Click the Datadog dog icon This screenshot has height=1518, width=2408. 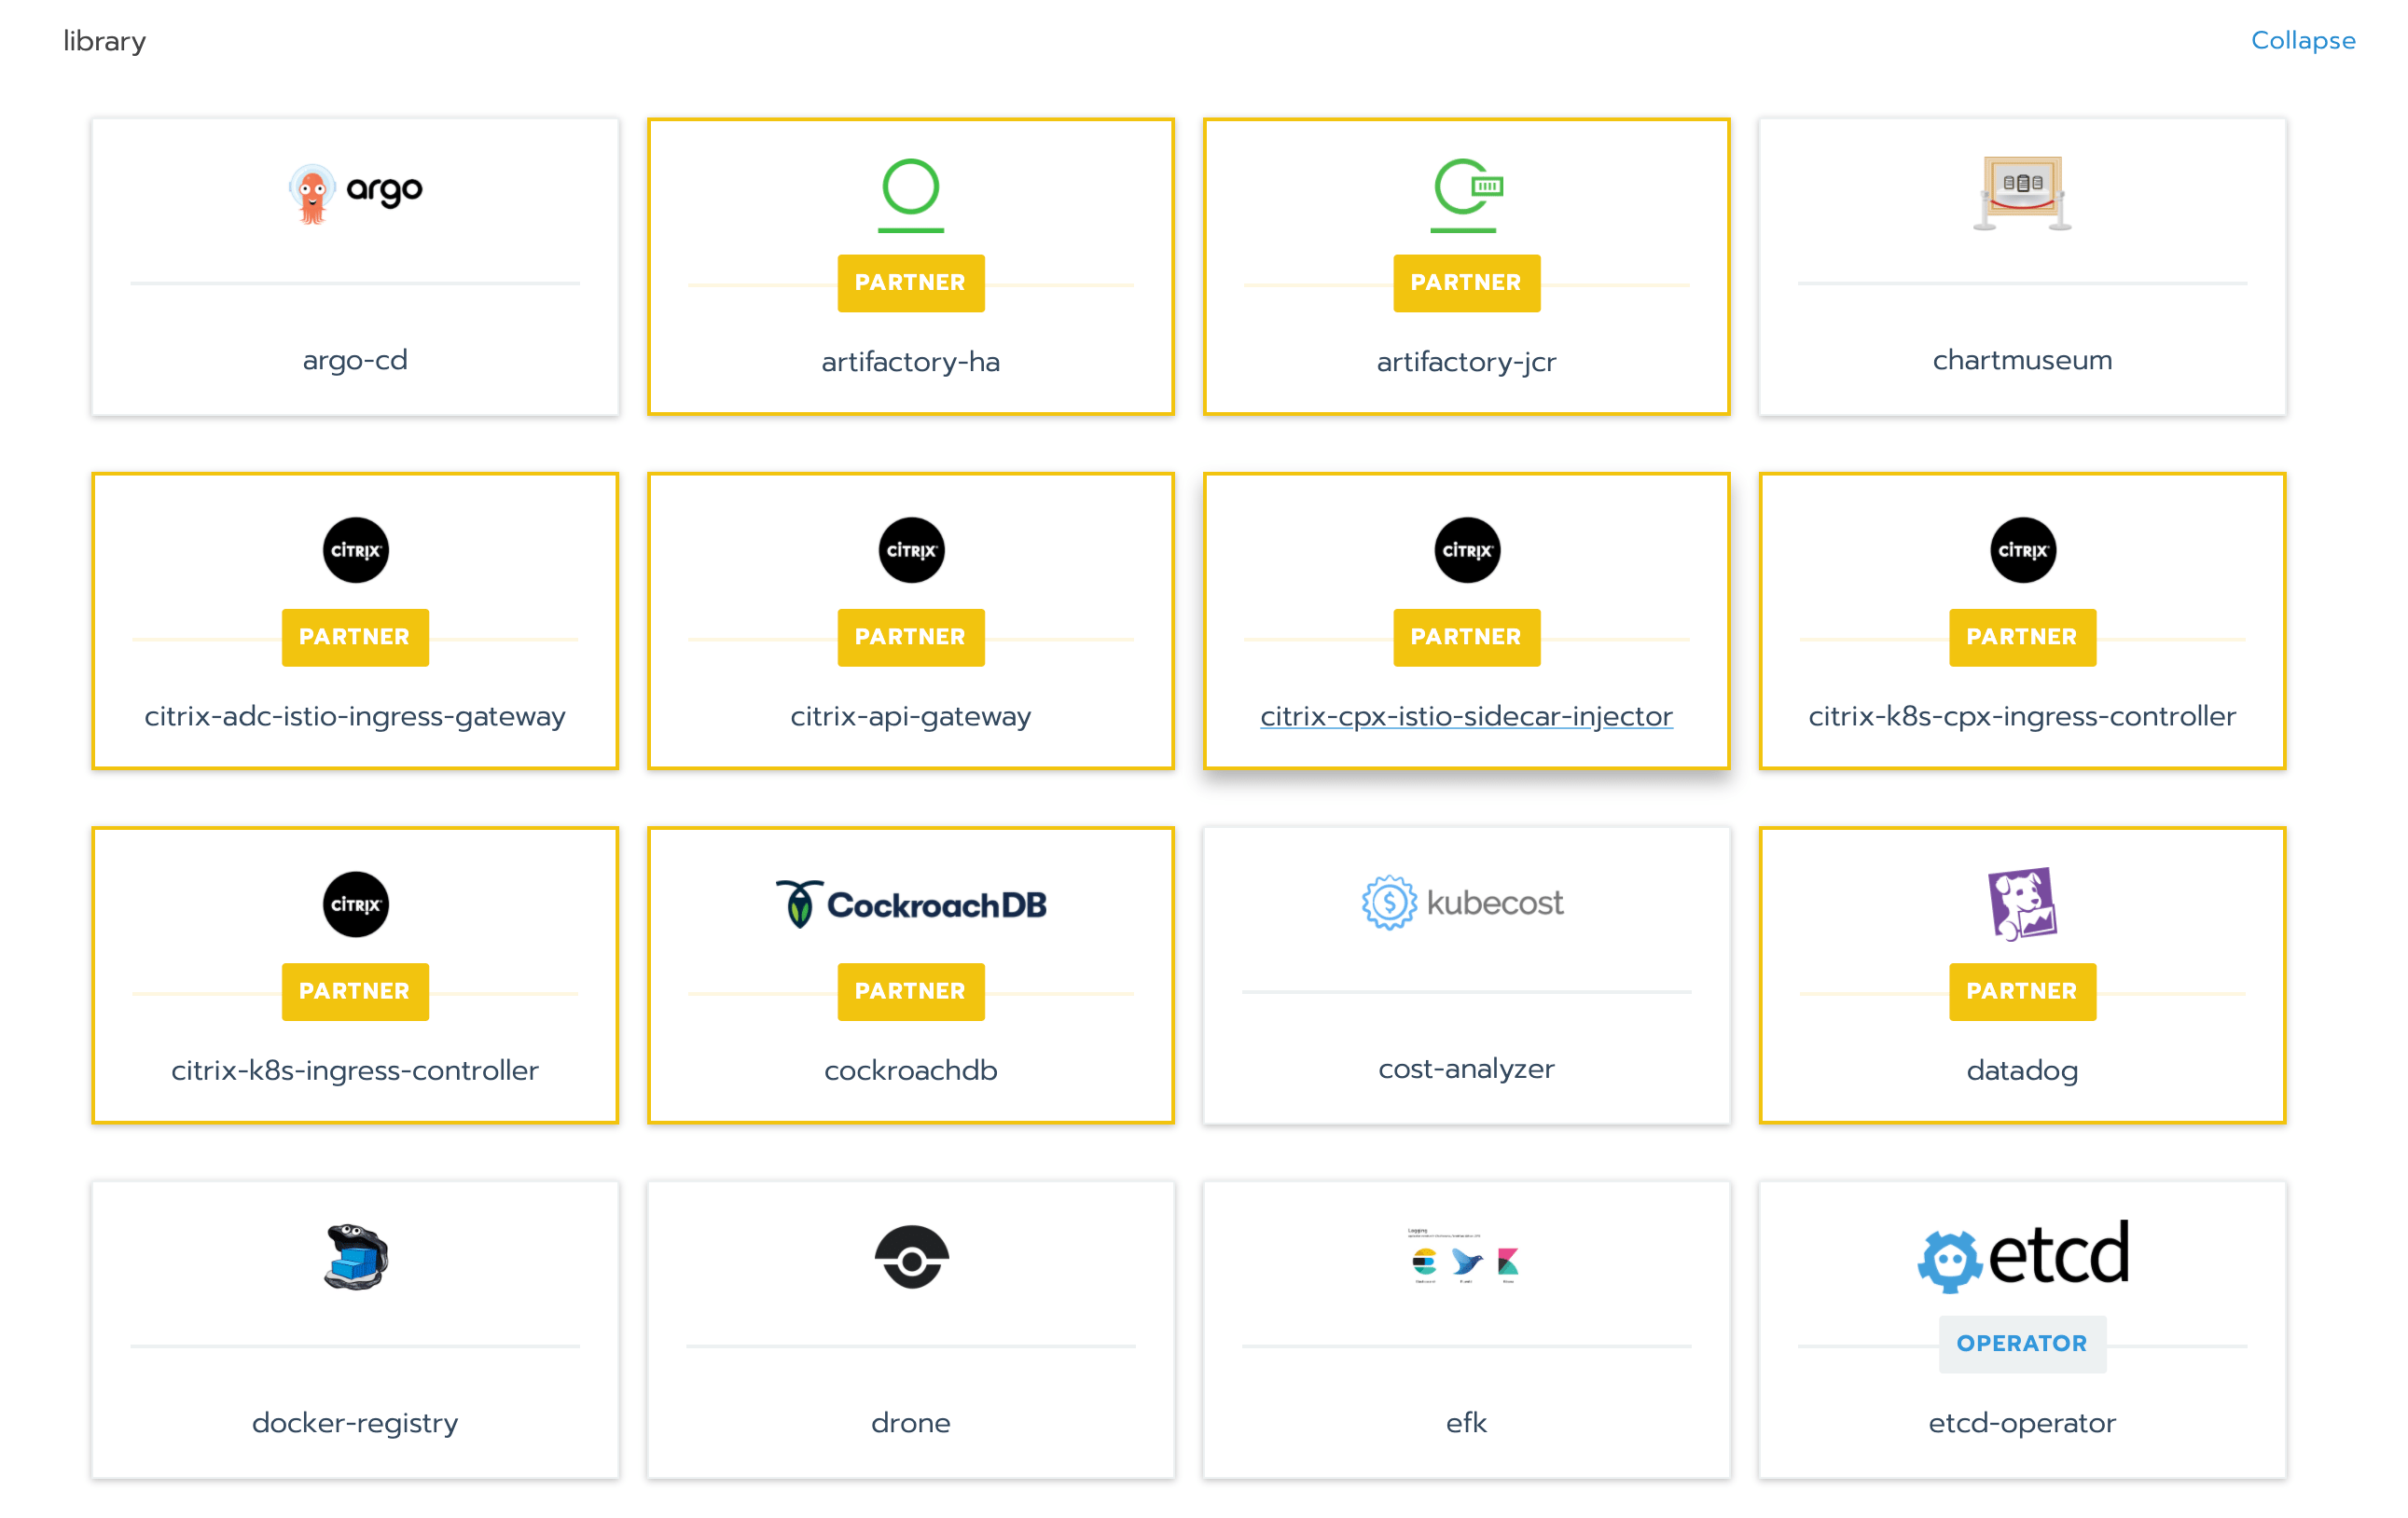coord(2021,903)
